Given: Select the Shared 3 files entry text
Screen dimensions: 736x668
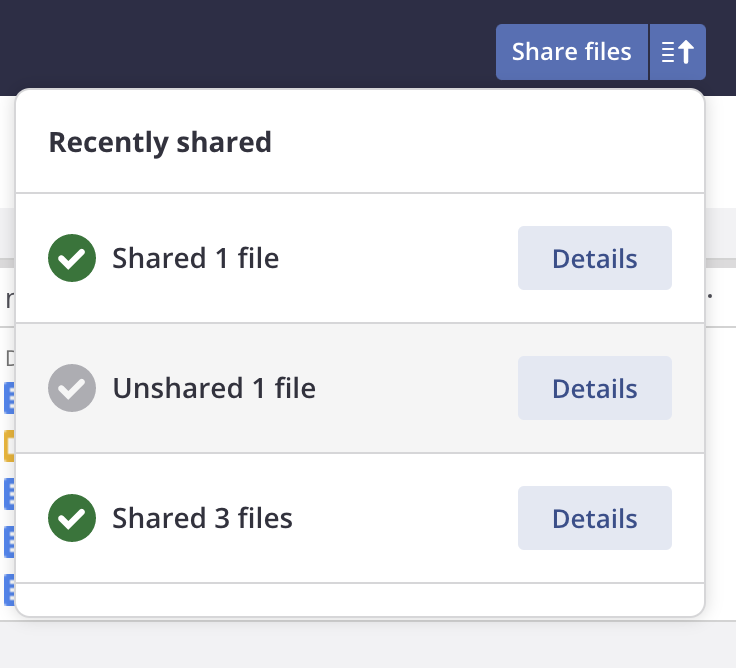Looking at the screenshot, I should [202, 518].
